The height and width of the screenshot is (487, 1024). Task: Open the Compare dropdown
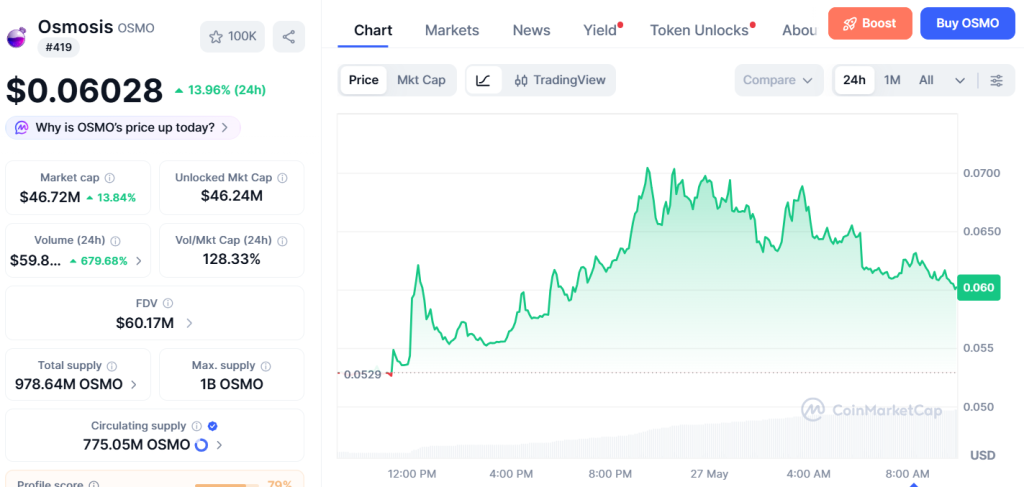(x=778, y=80)
